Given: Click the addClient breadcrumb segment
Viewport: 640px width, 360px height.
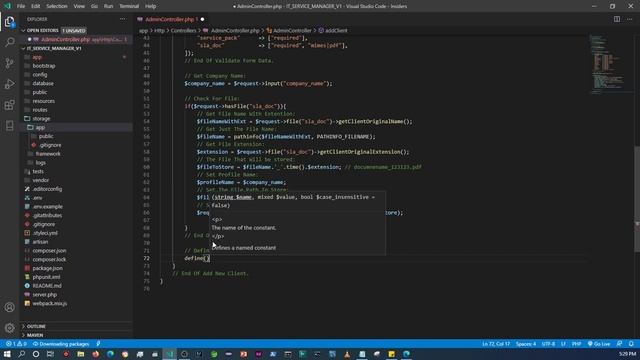Looking at the screenshot, I should (x=336, y=31).
